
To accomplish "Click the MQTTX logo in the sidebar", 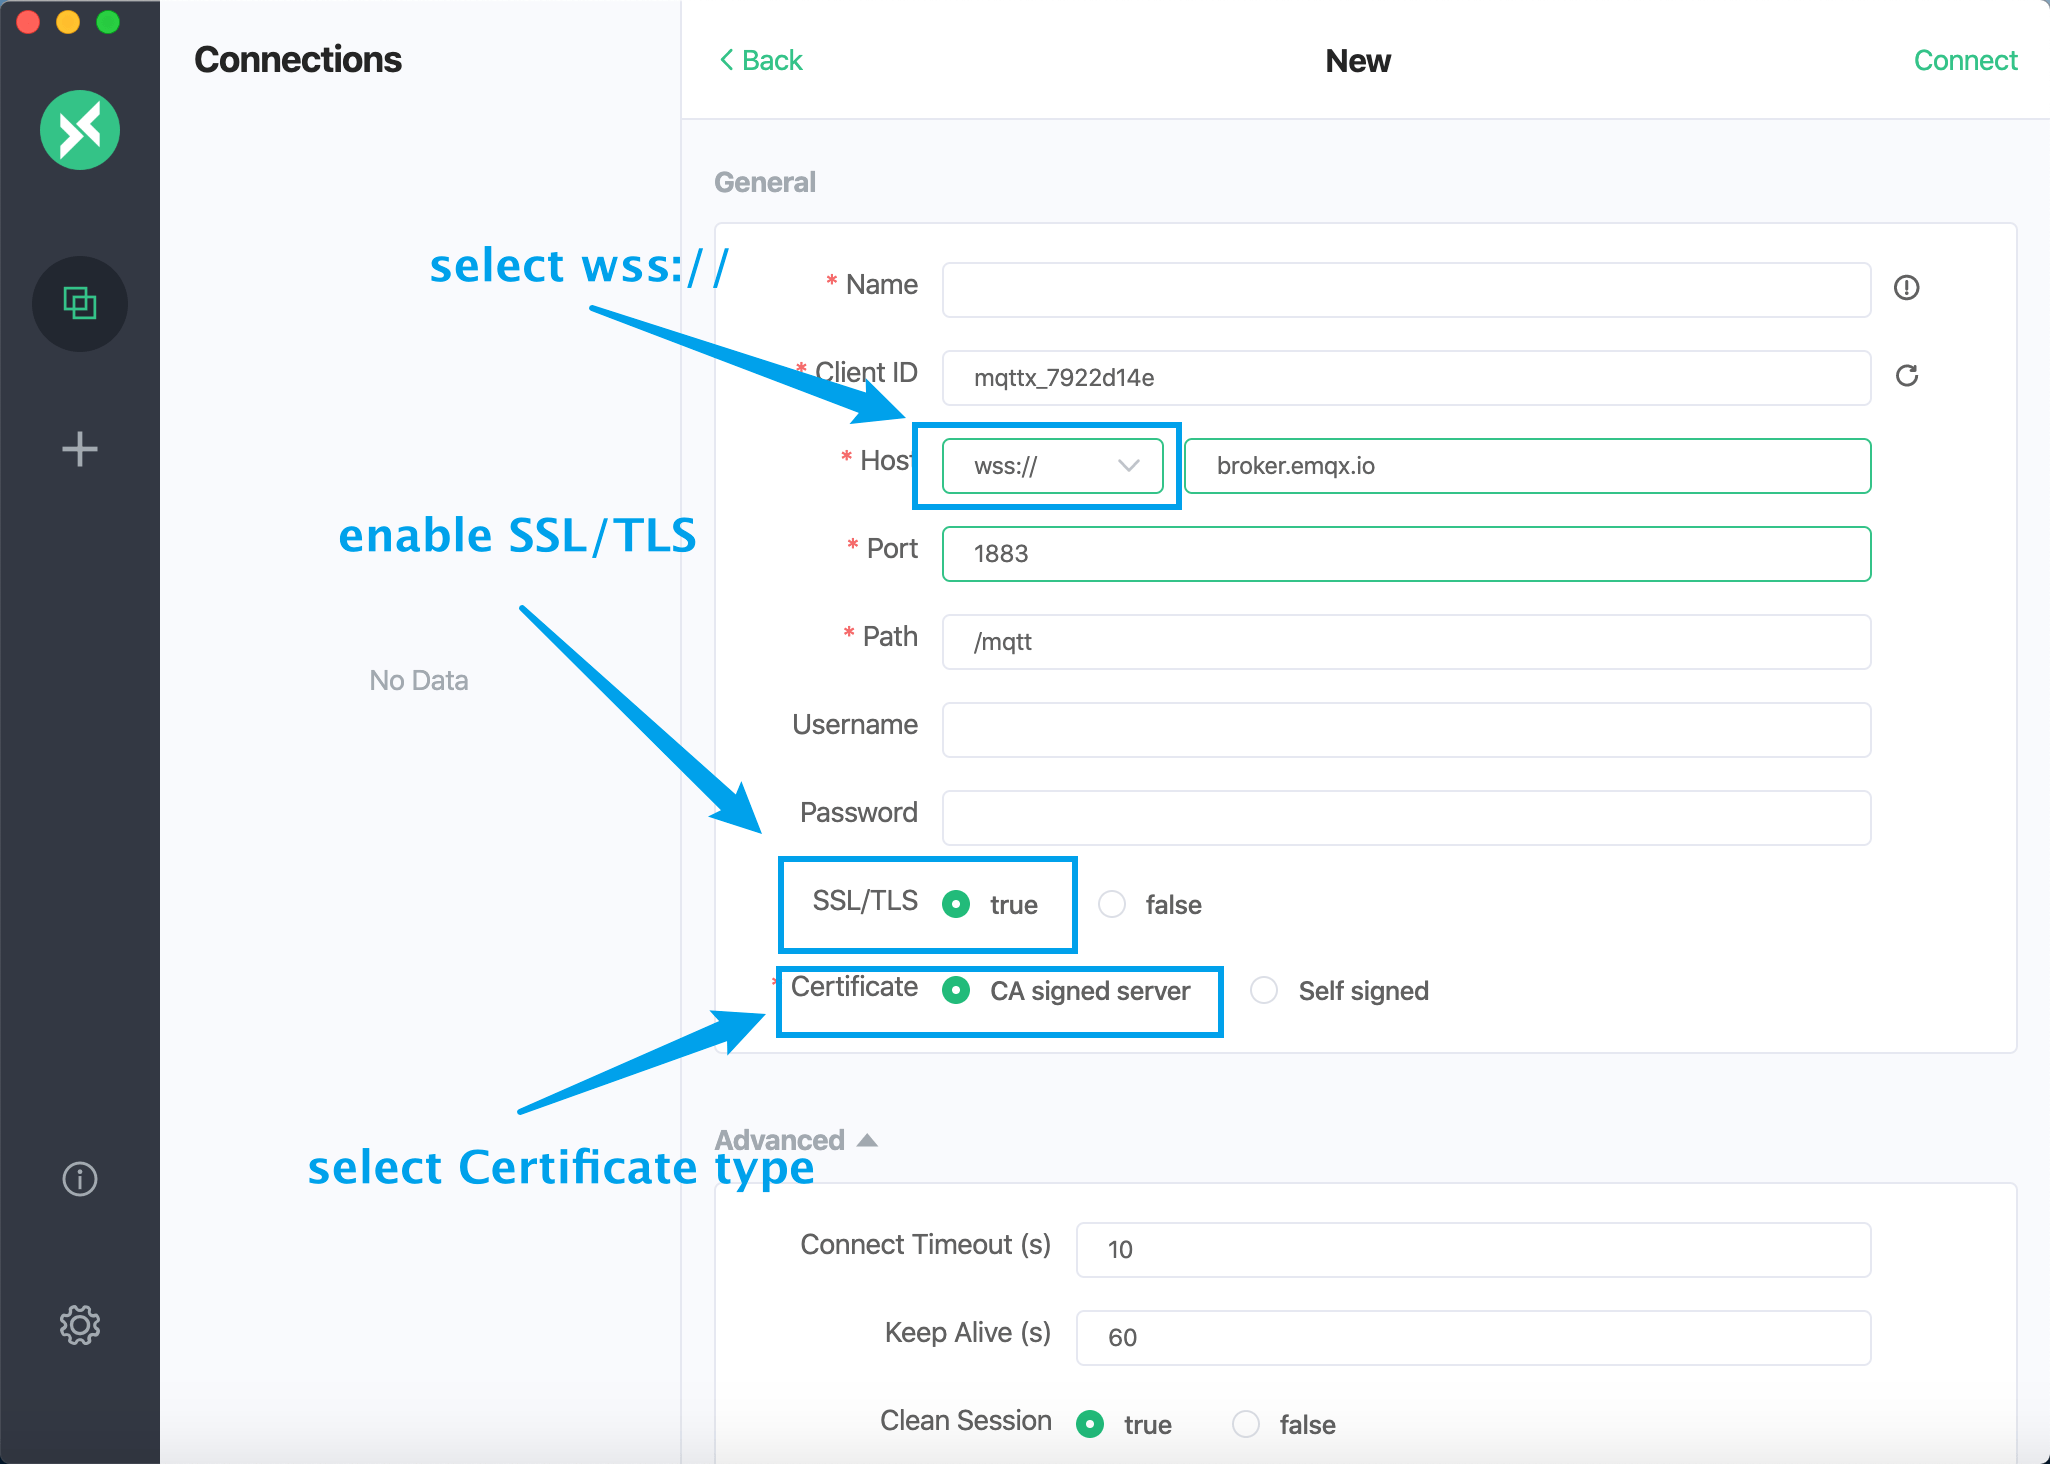I will (x=80, y=130).
